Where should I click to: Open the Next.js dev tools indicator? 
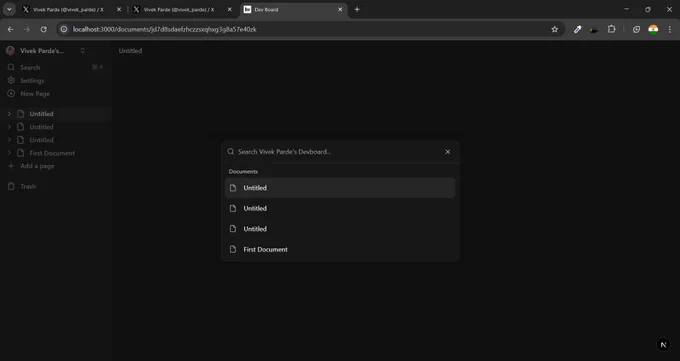(x=663, y=345)
